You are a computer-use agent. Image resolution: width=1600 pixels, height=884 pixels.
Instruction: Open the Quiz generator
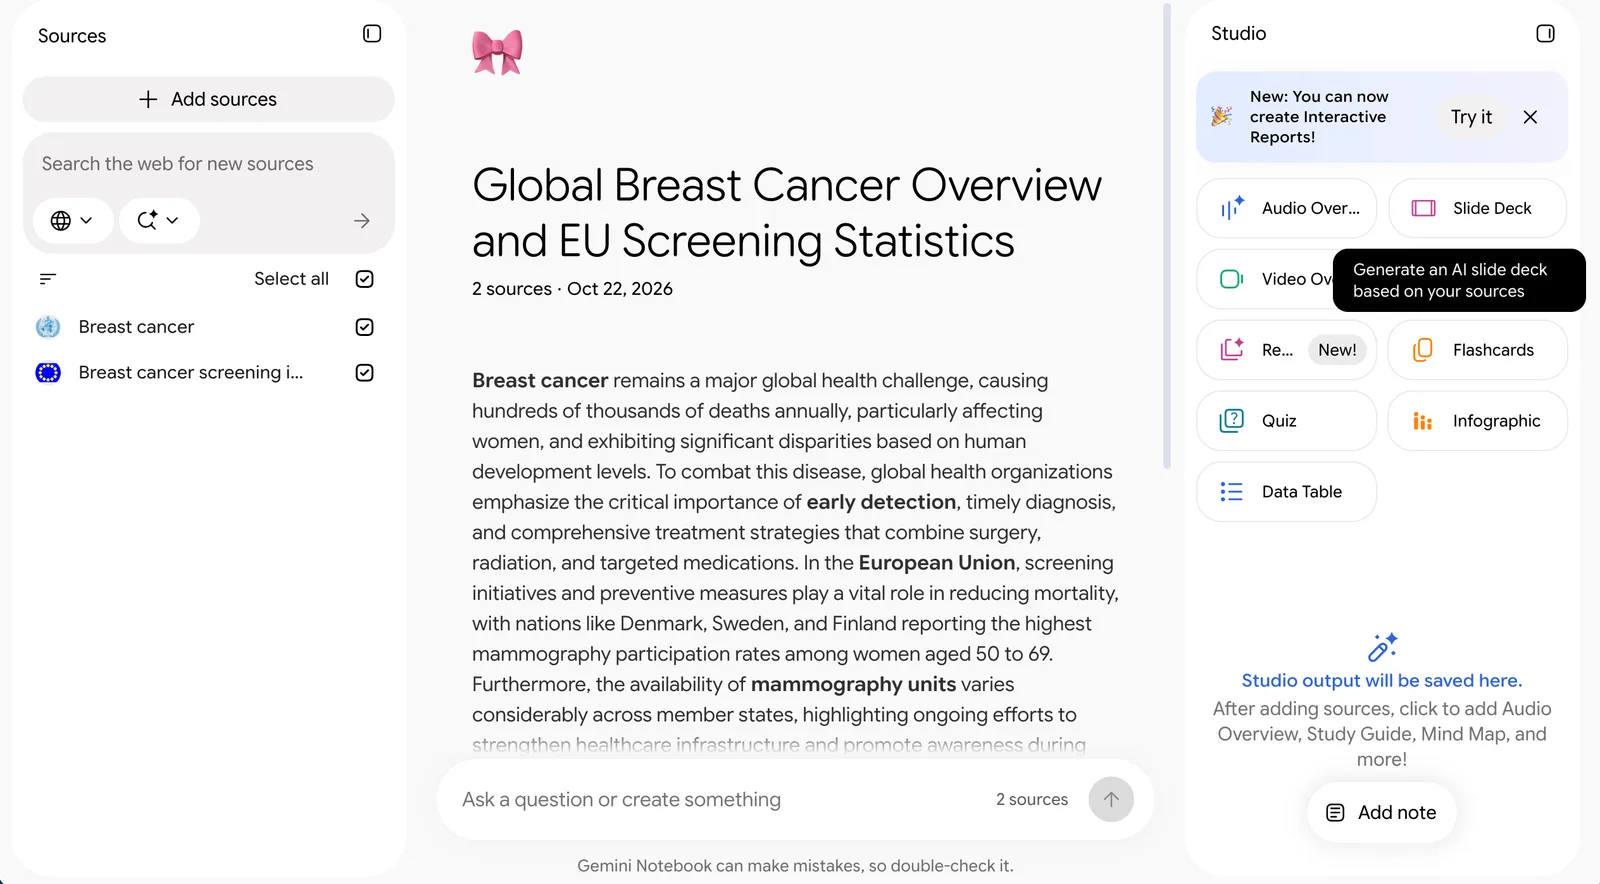(x=1286, y=421)
